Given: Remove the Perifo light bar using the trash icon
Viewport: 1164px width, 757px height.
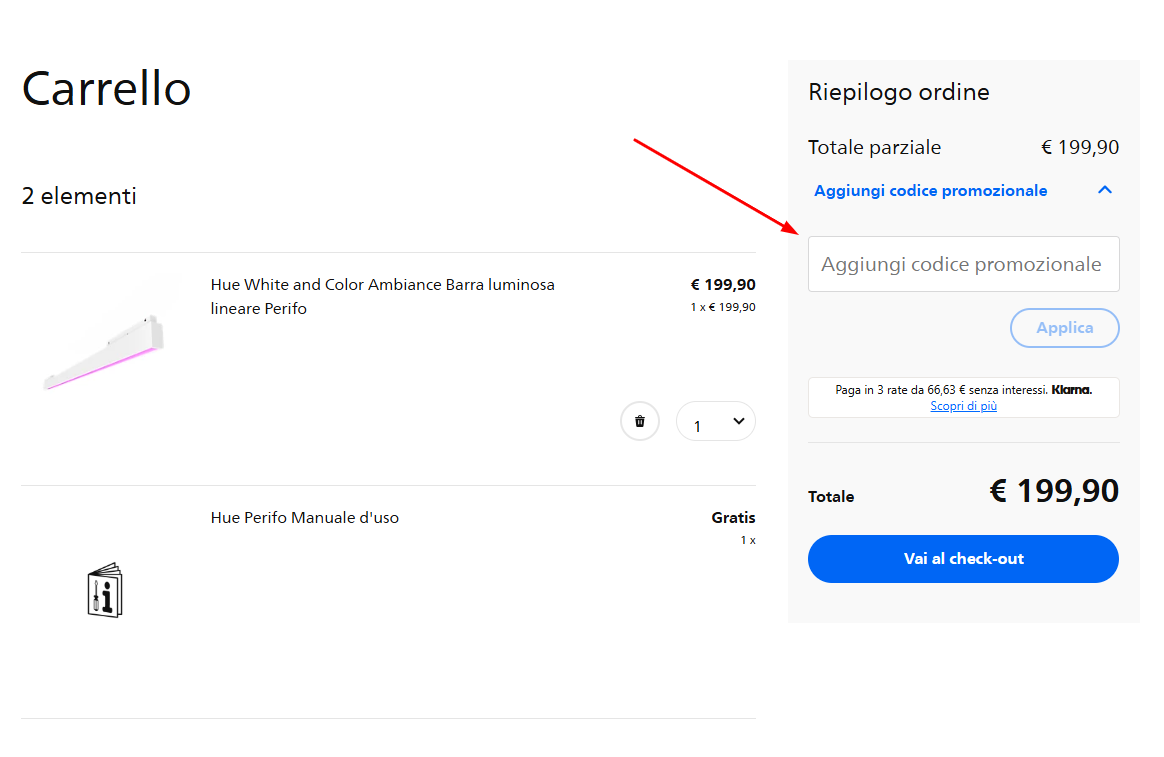Looking at the screenshot, I should (x=639, y=421).
